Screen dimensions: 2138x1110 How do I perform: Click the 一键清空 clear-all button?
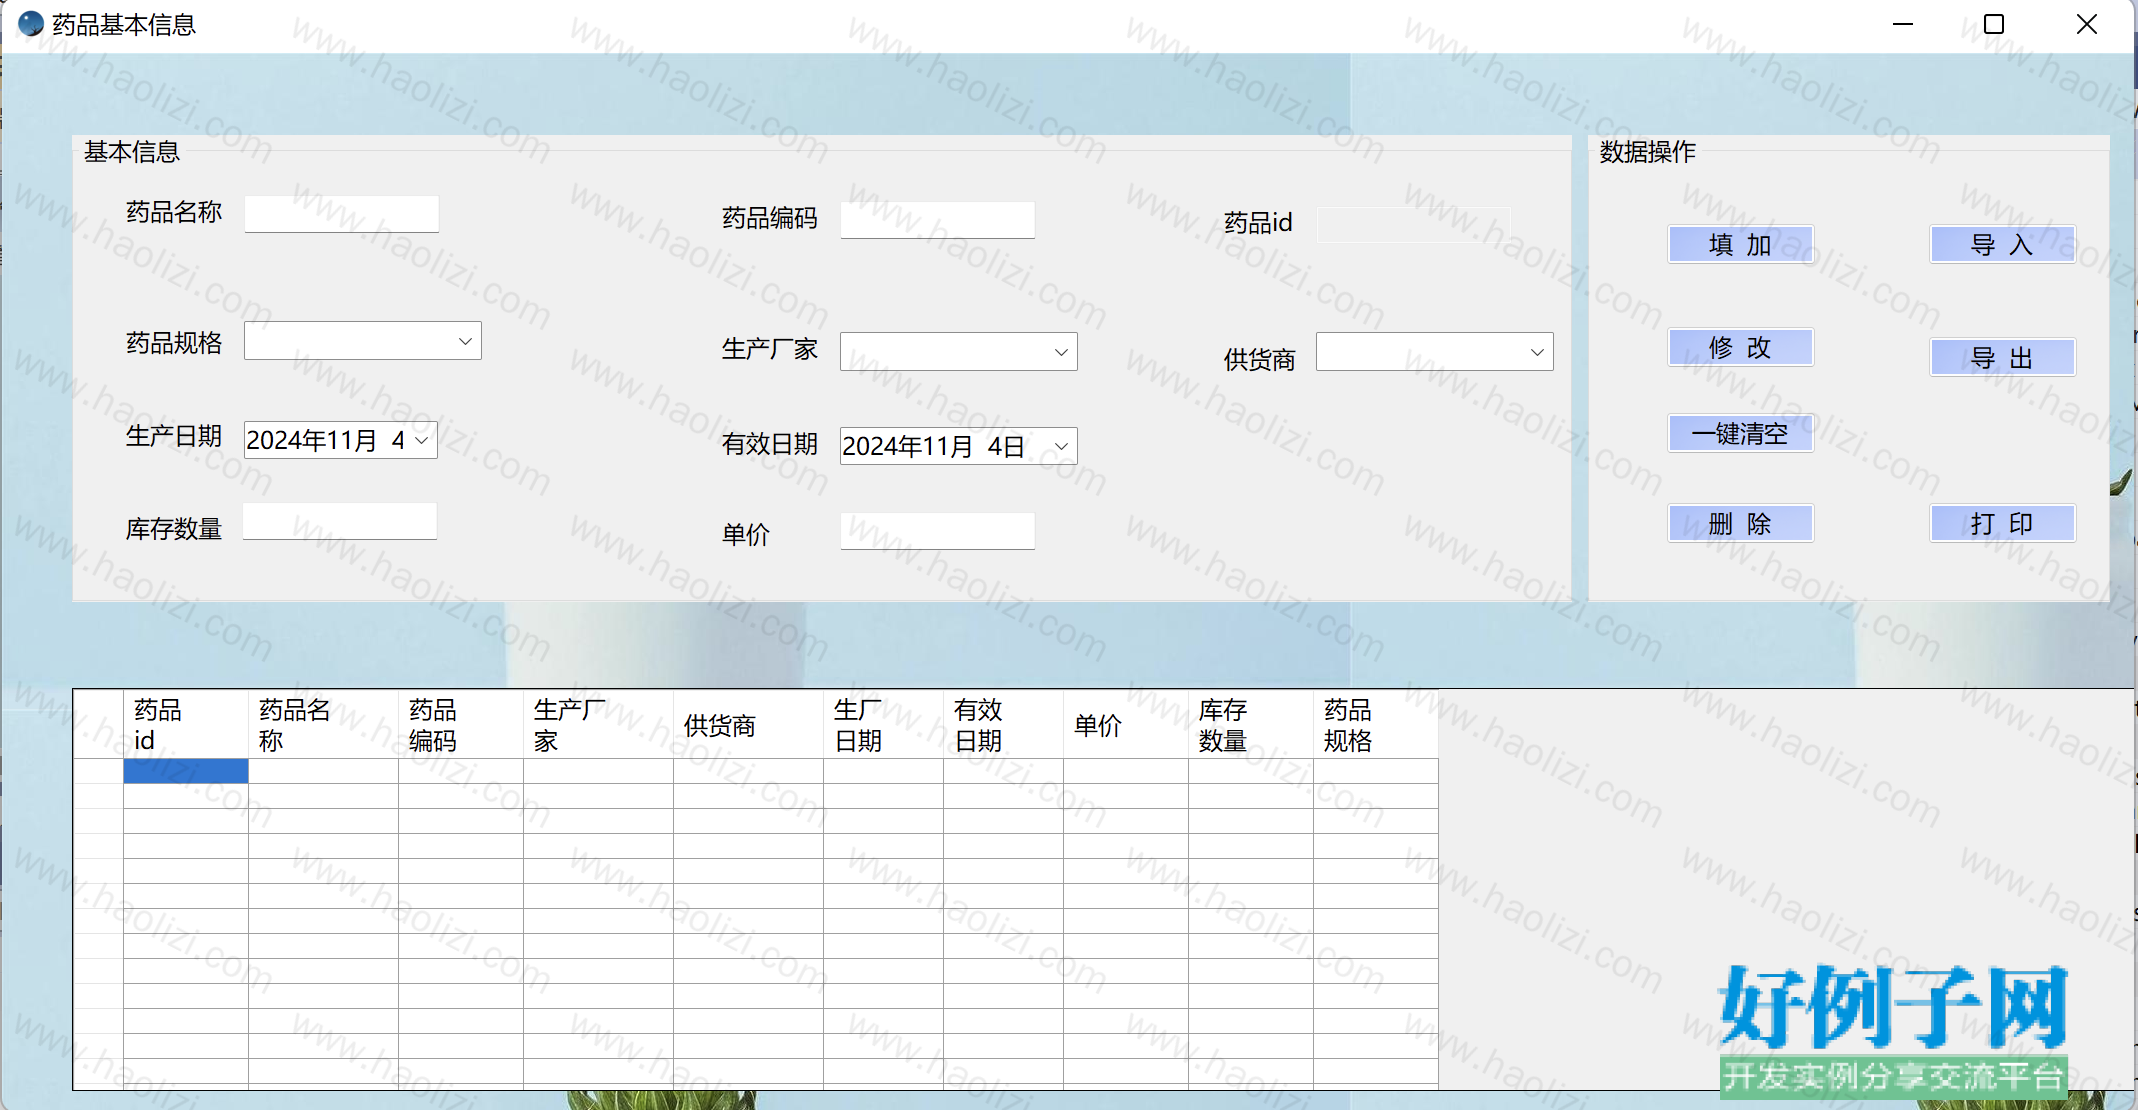[1740, 433]
